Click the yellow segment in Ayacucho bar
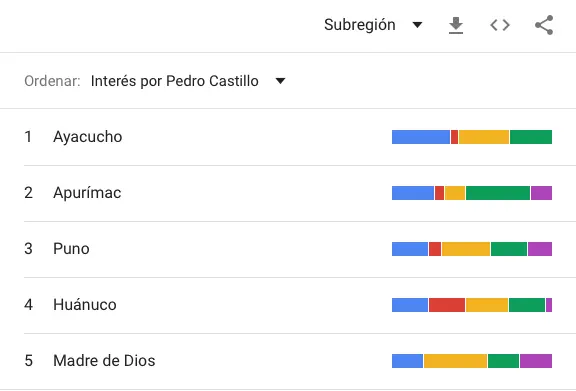The width and height of the screenshot is (576, 391). pyautogui.click(x=484, y=137)
